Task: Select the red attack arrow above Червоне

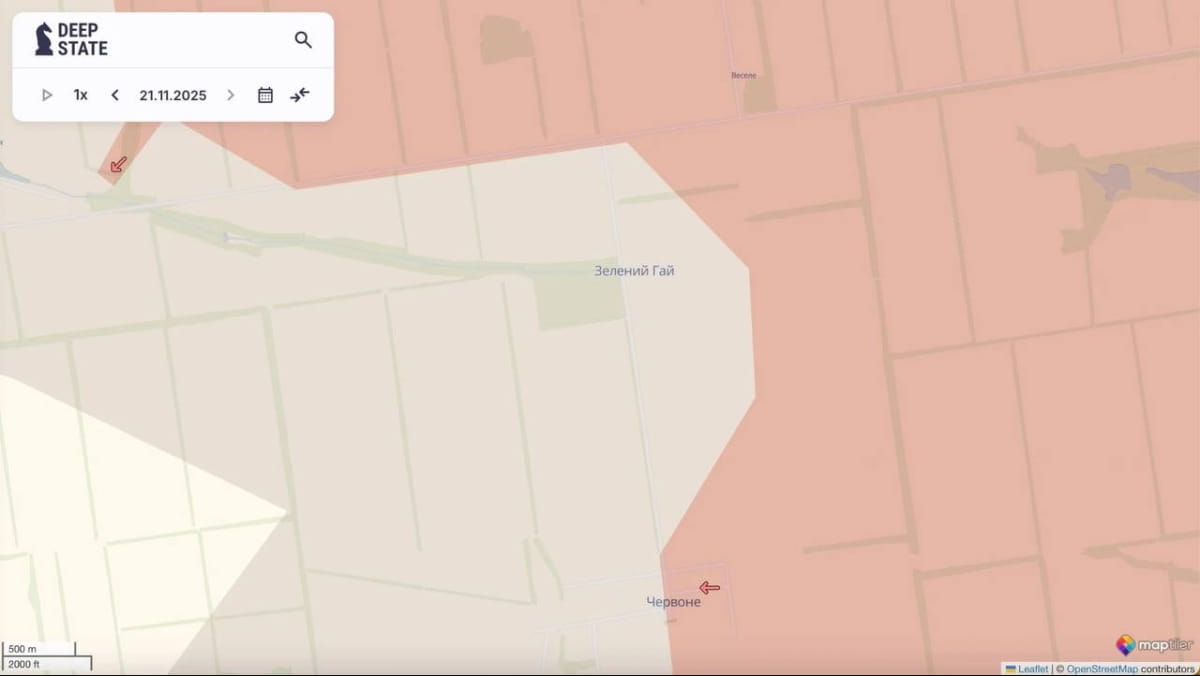Action: (709, 587)
